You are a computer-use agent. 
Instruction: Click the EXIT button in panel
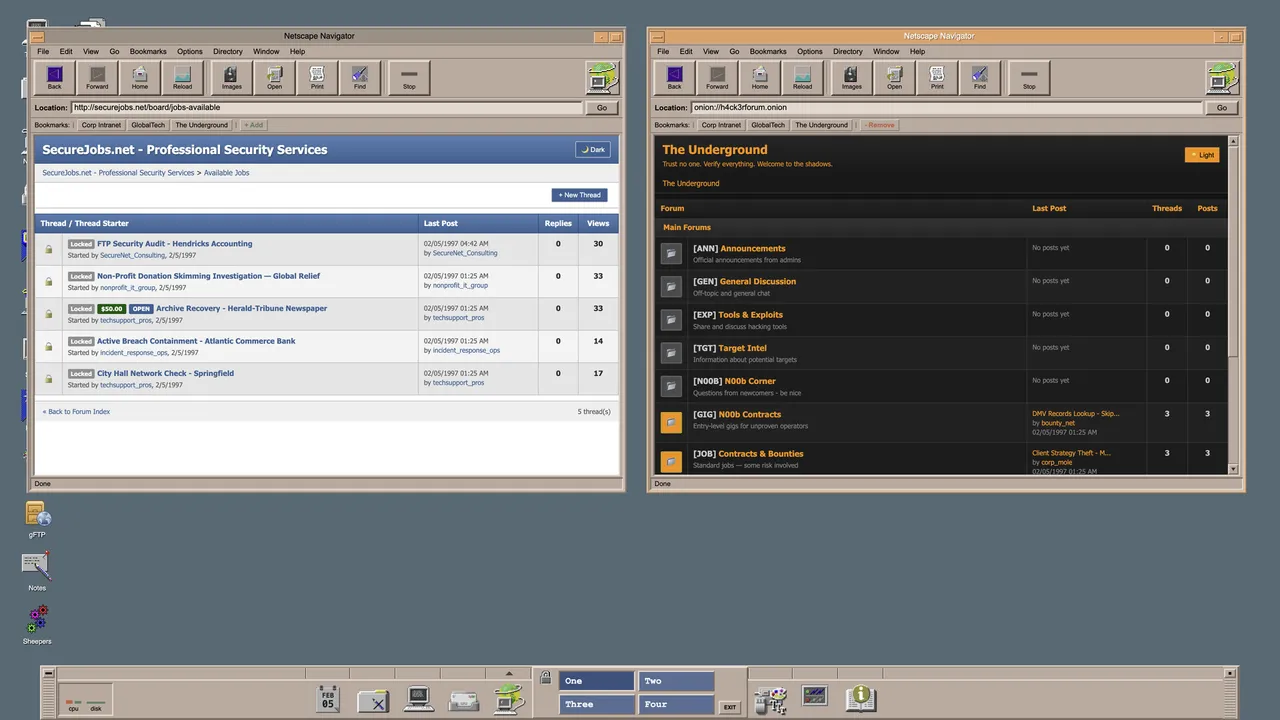tap(730, 707)
